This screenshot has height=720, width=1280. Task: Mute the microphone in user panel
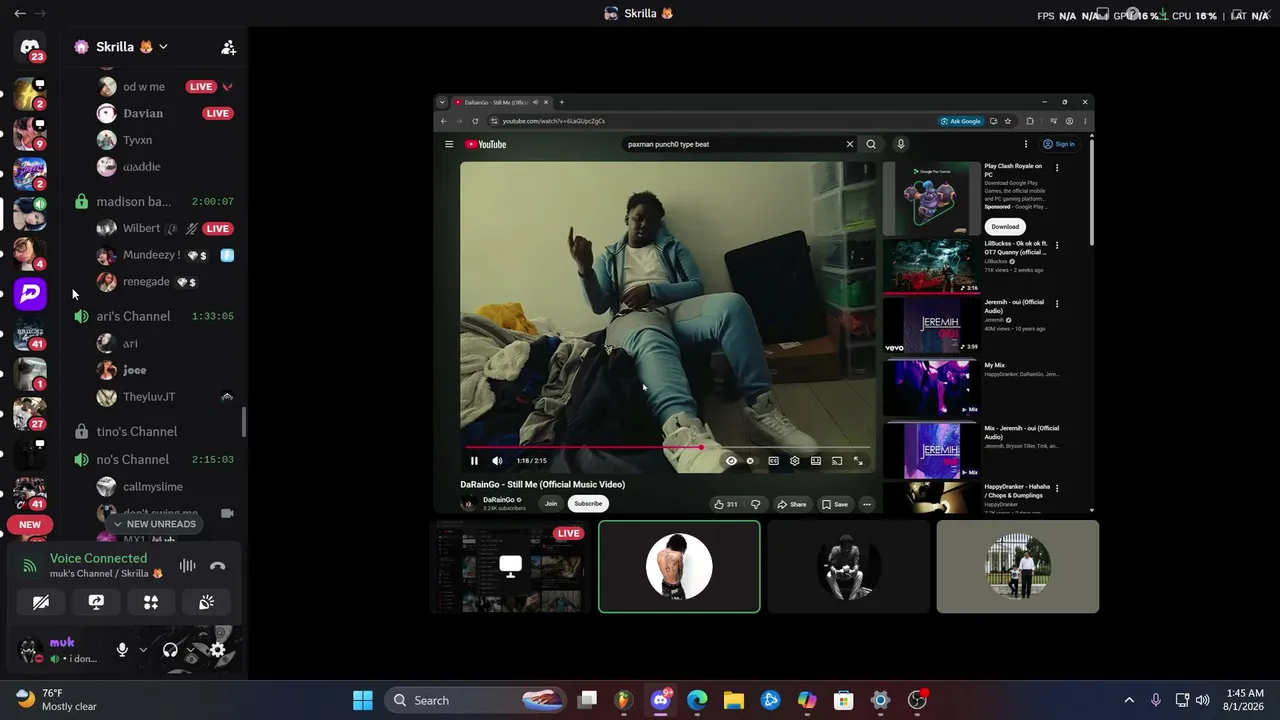[x=122, y=650]
